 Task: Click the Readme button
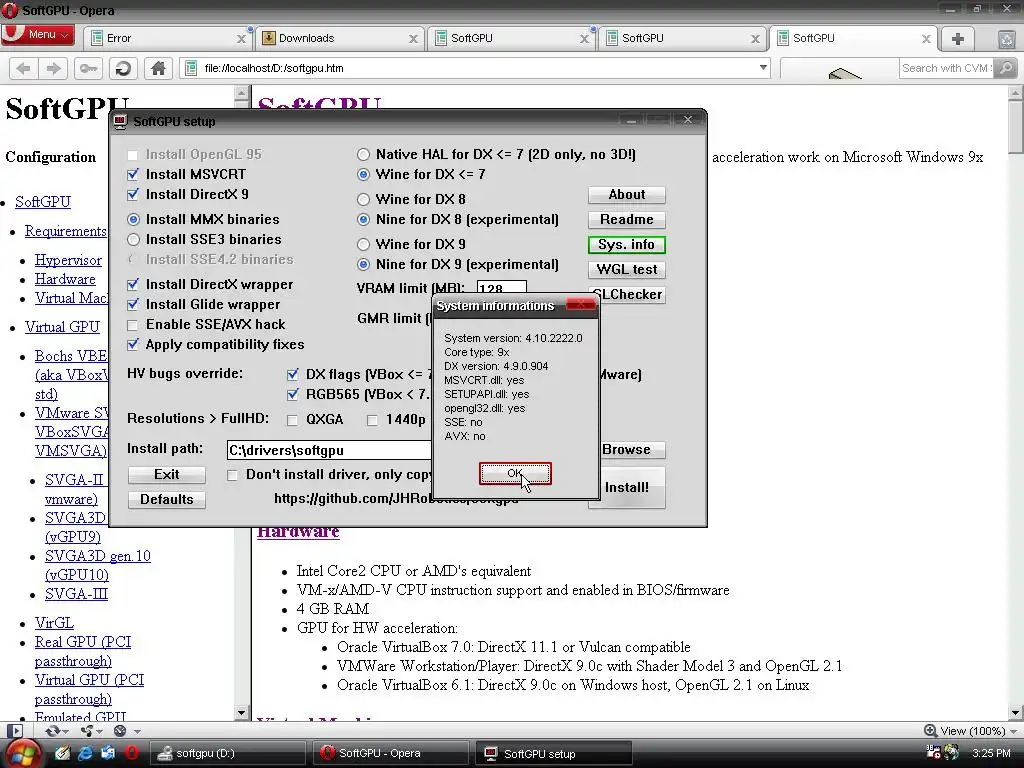click(626, 219)
